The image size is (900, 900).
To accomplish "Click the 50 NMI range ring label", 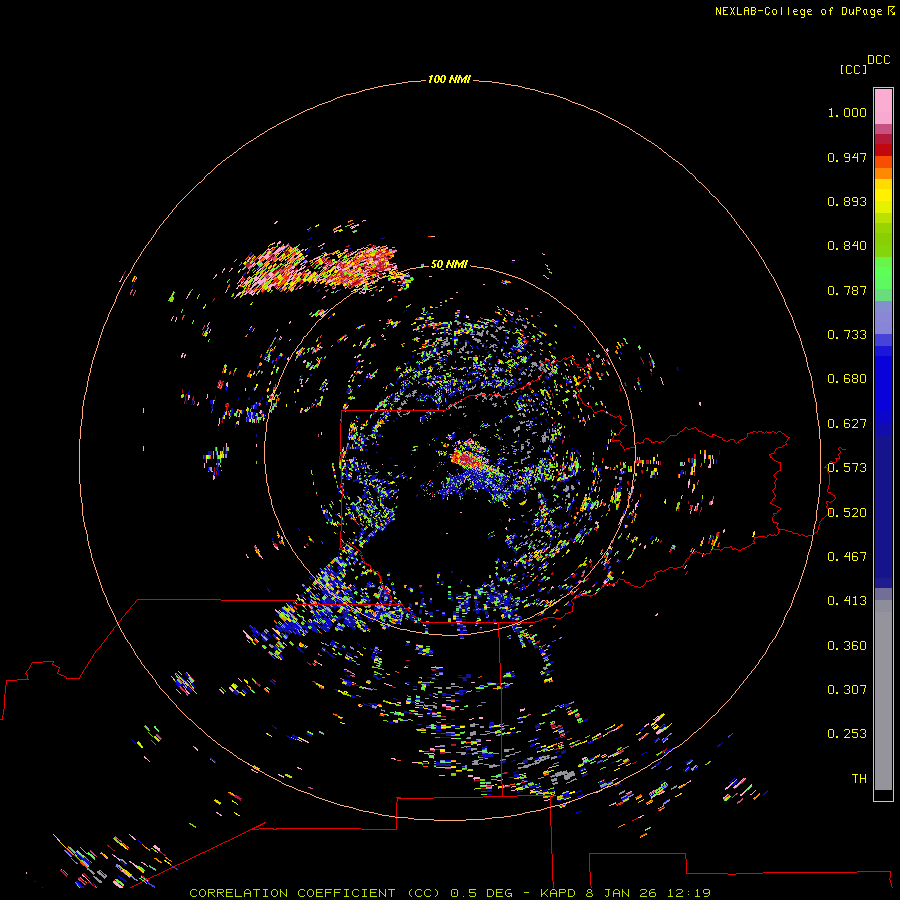I will pos(449,265).
